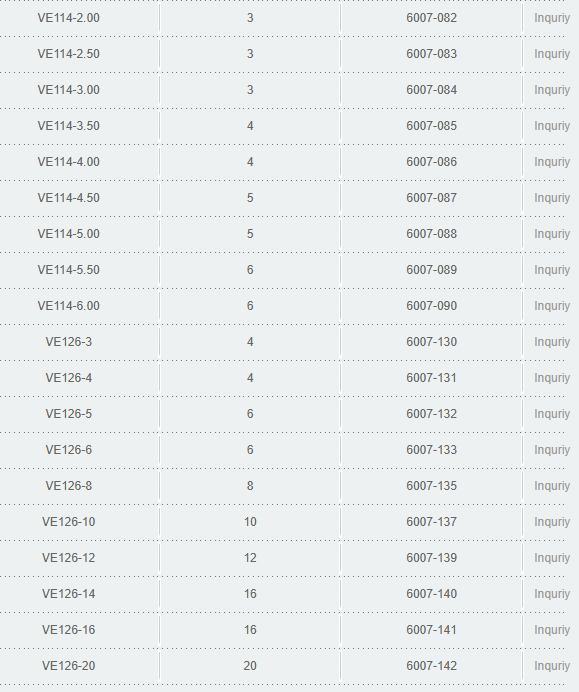Viewport: 579px width, 692px height.
Task: Open the Inquriy link for VE126-3
Action: (x=552, y=342)
